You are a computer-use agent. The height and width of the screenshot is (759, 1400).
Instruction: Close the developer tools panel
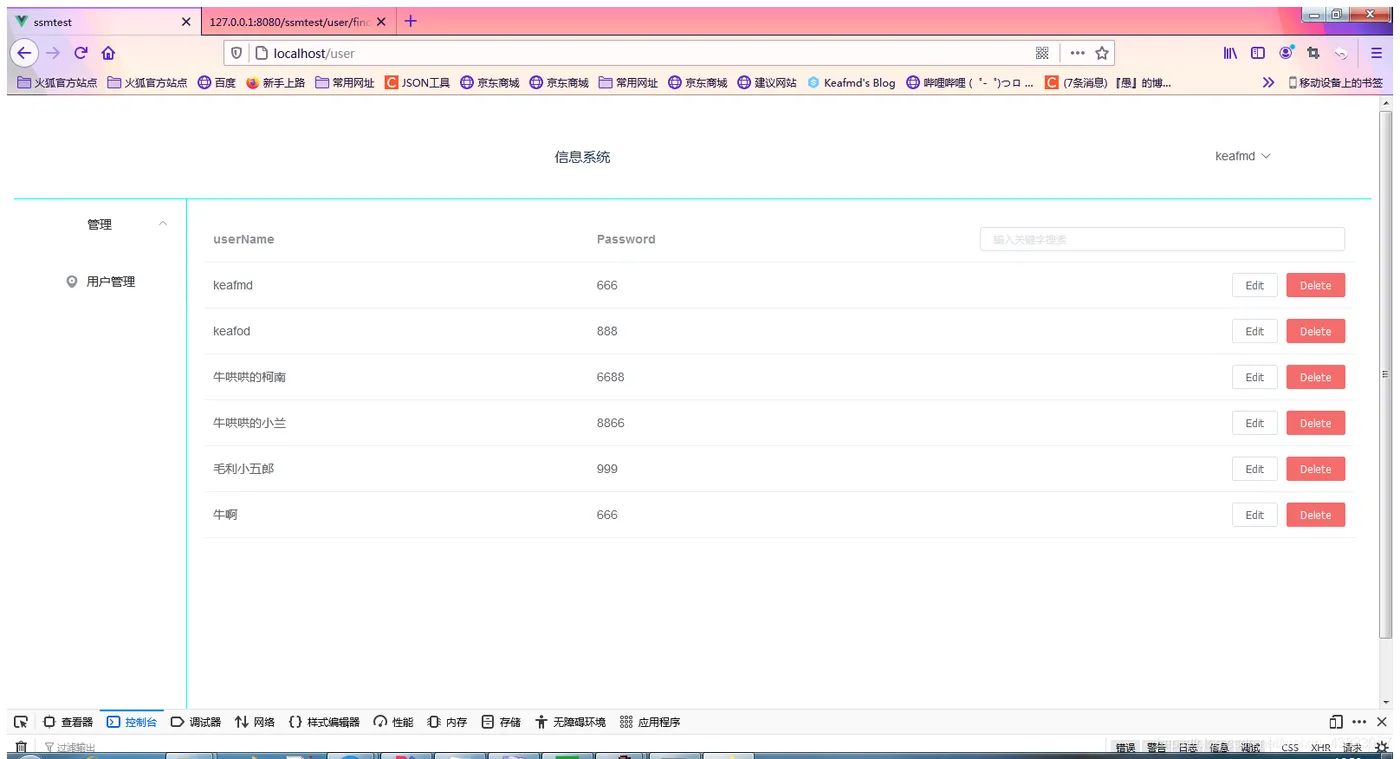(x=1382, y=722)
